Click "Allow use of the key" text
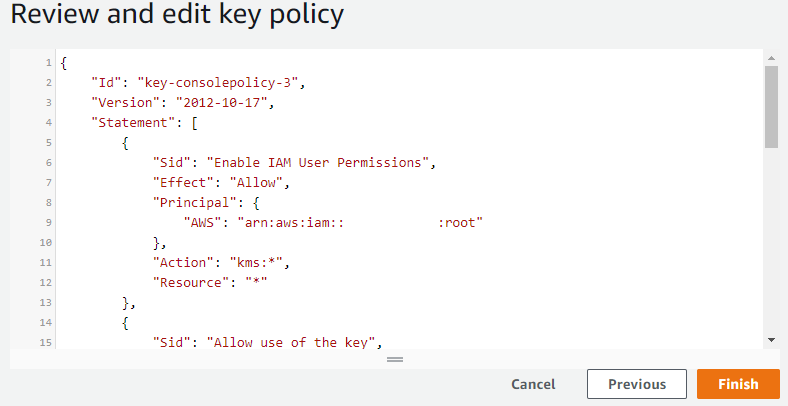This screenshot has width=788, height=406. tap(294, 343)
